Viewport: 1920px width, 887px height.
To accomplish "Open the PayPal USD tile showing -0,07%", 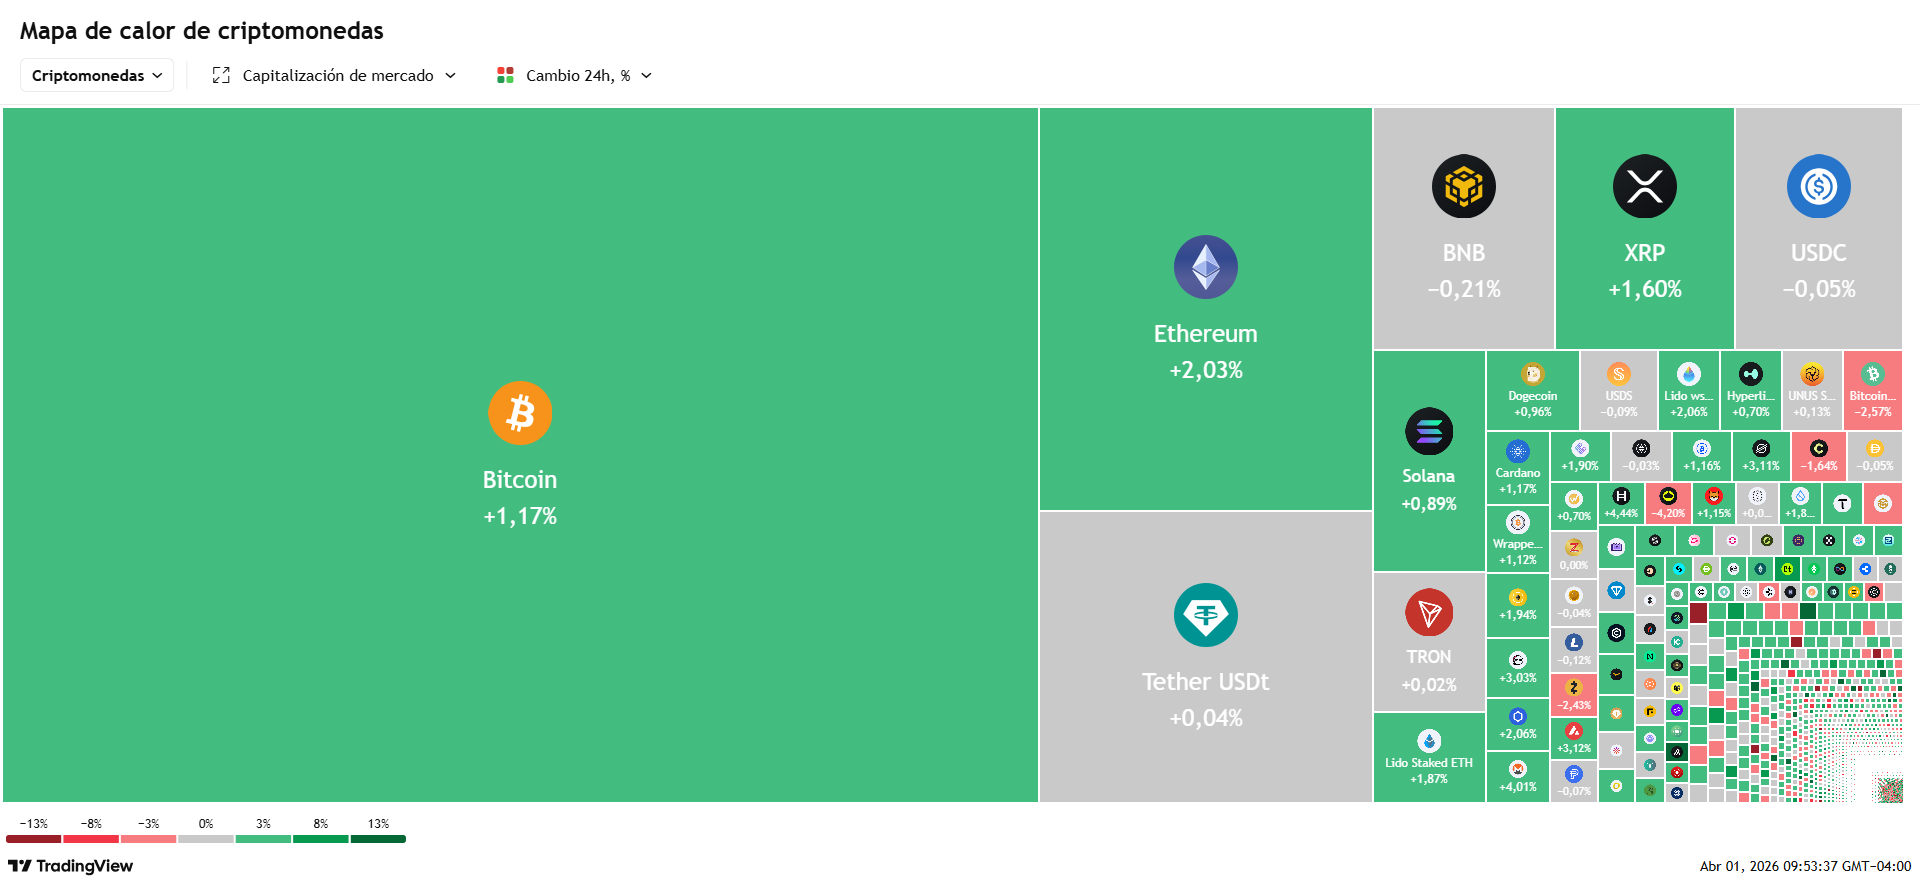I will coord(1574,781).
